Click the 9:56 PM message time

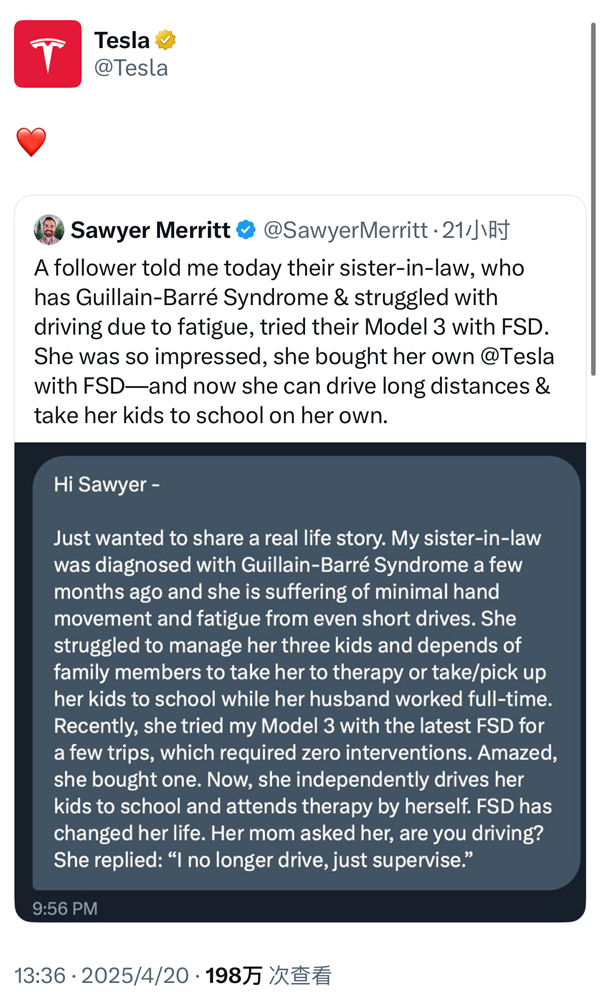(x=65, y=908)
